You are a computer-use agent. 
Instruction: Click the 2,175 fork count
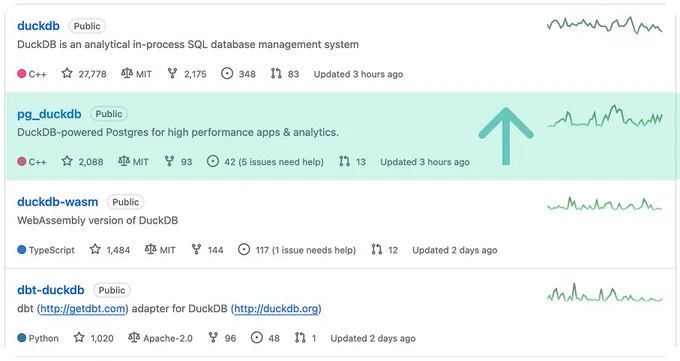[x=195, y=74]
